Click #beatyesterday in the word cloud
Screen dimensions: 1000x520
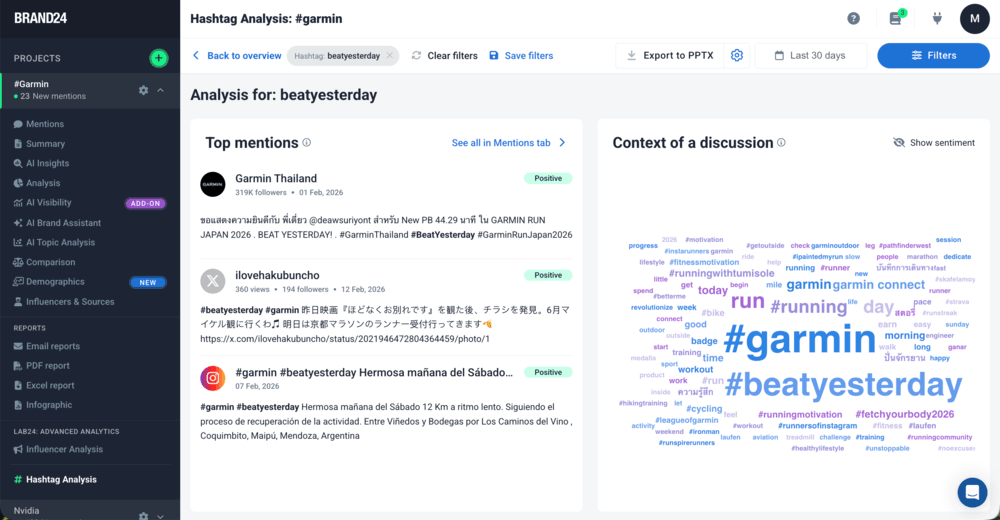(843, 385)
